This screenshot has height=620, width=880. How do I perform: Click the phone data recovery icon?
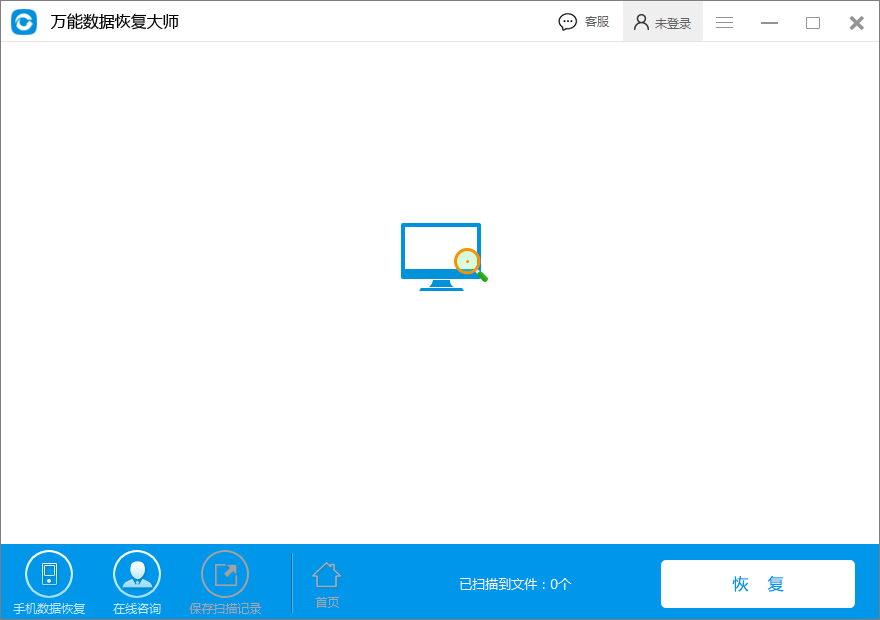pyautogui.click(x=49, y=574)
